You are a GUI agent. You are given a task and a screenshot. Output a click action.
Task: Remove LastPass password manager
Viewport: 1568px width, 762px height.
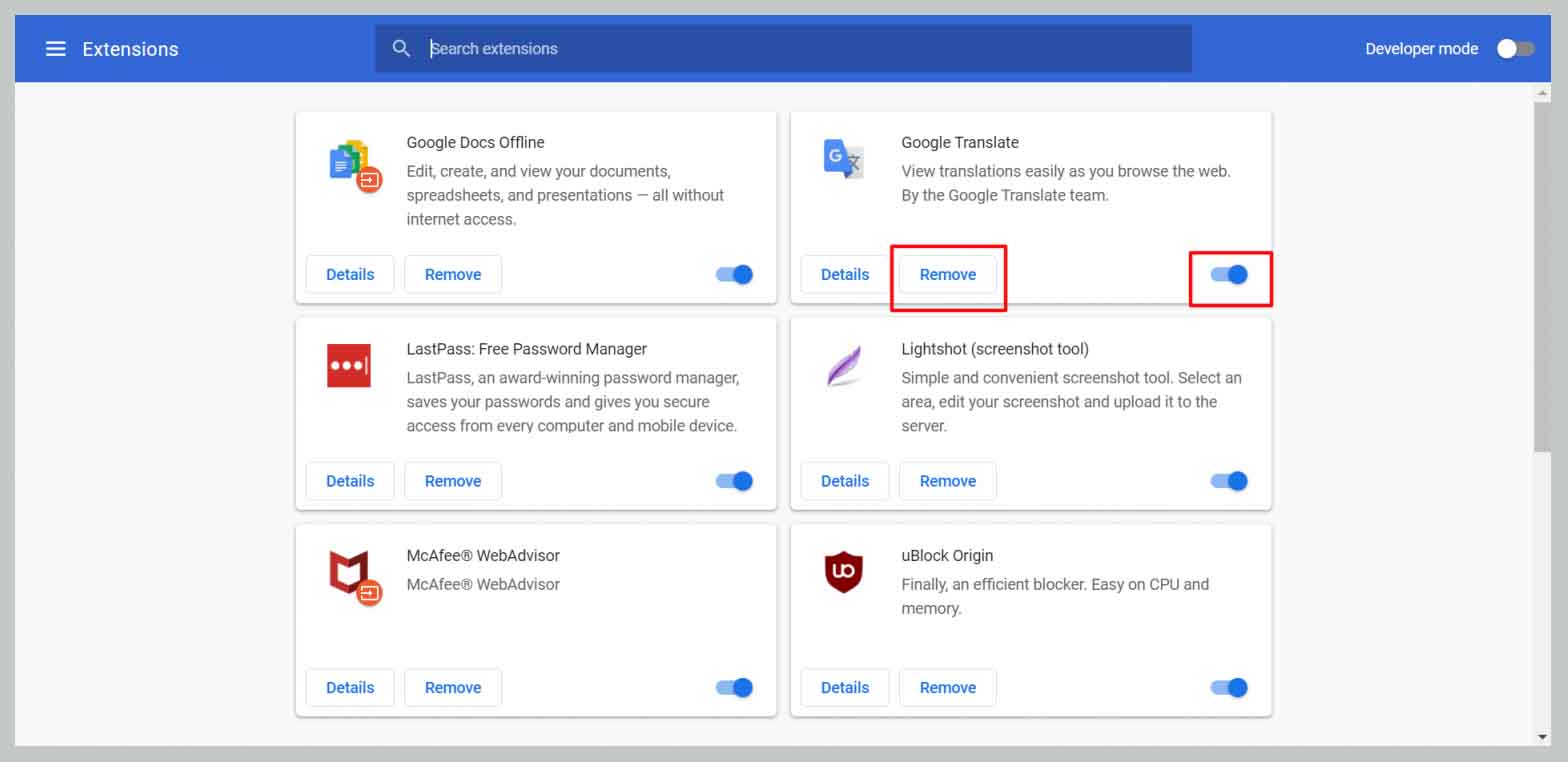click(x=453, y=481)
